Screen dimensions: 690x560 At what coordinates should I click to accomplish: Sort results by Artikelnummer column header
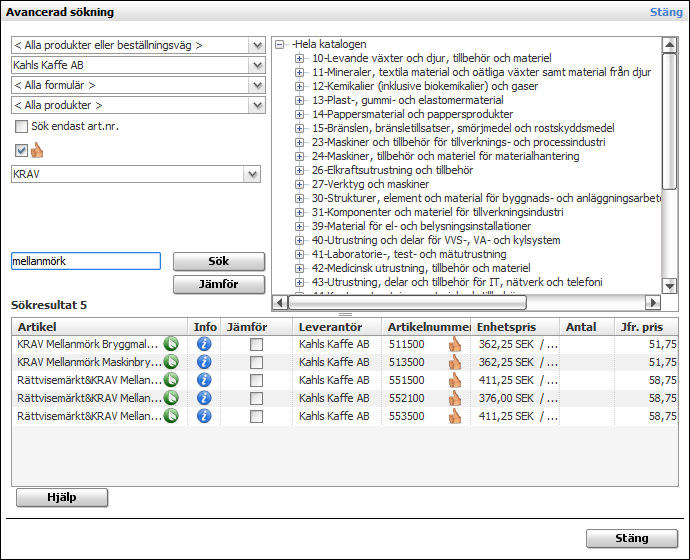click(x=426, y=327)
